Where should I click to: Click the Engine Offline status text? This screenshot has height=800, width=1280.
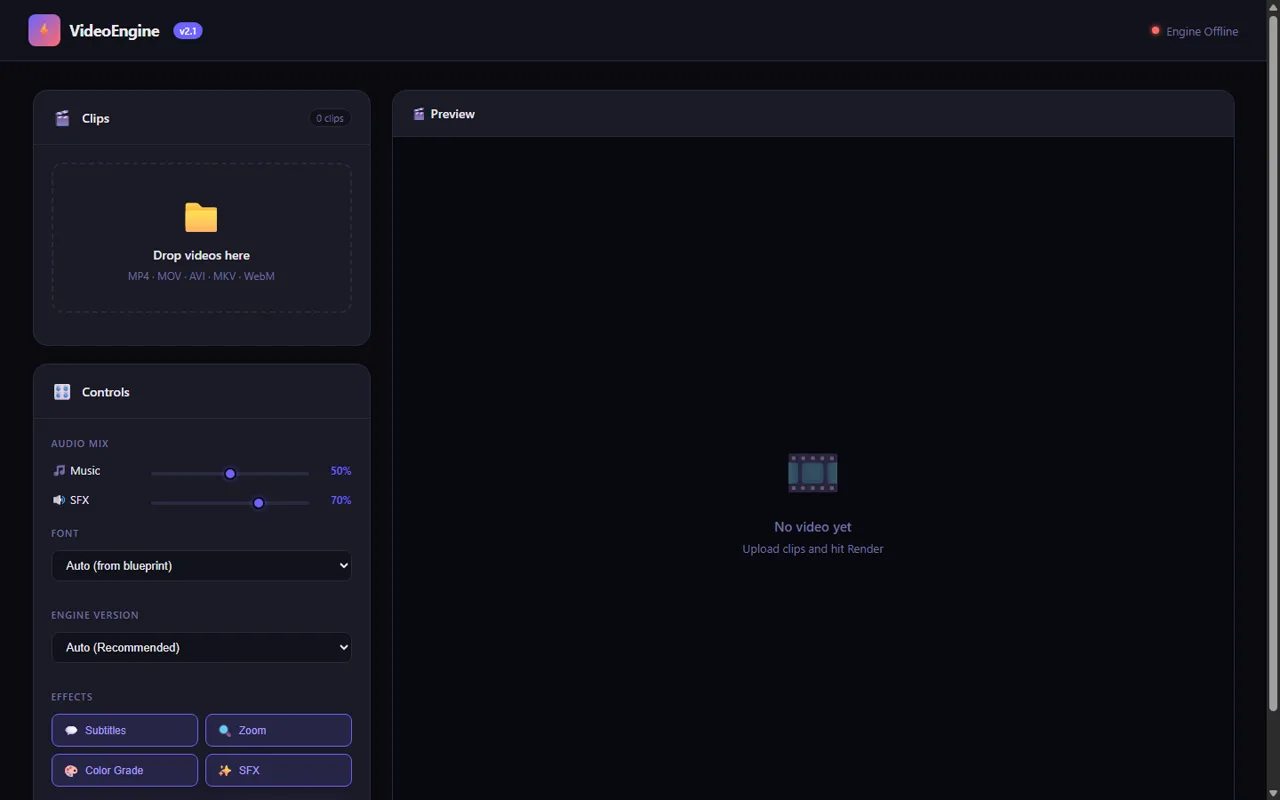1202,31
